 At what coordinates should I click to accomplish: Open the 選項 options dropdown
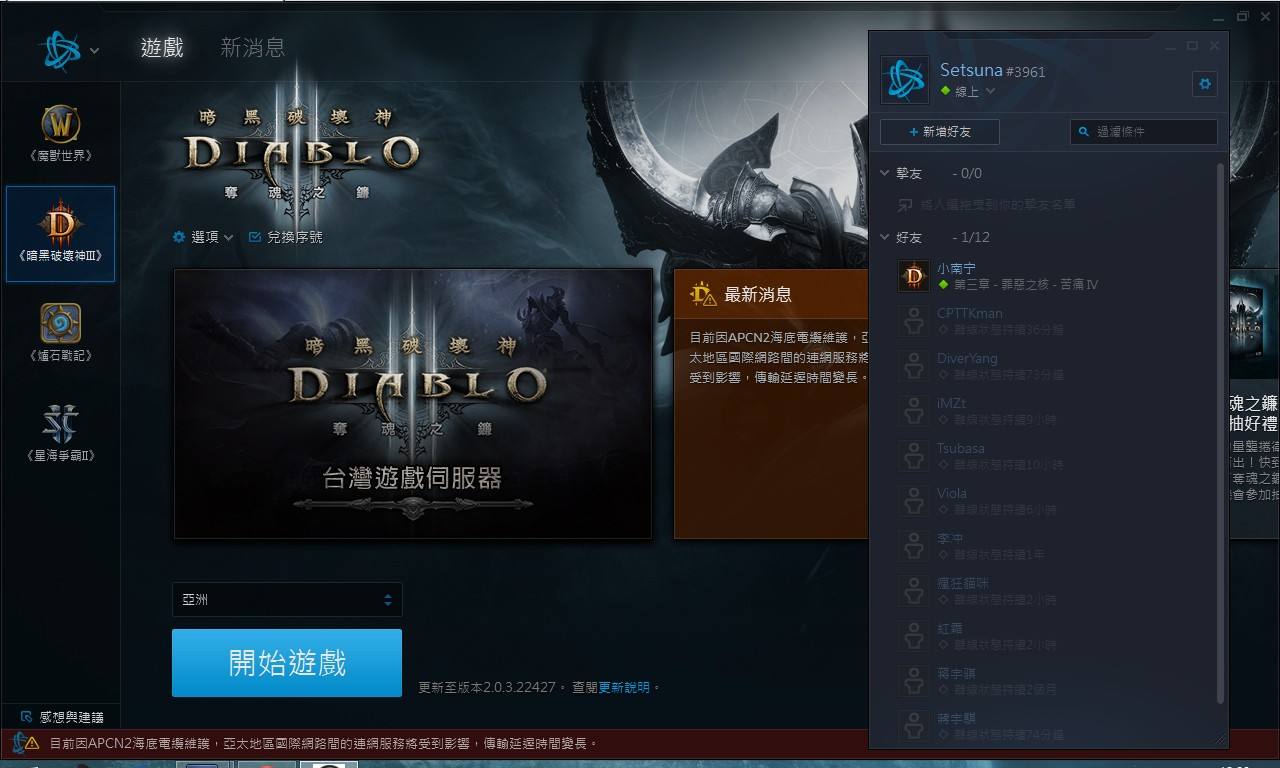click(x=203, y=237)
